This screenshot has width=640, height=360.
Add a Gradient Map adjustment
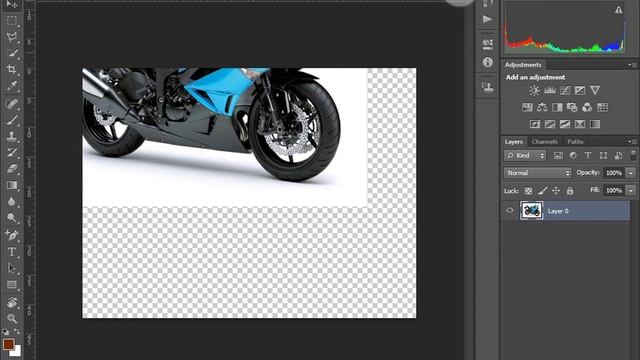pyautogui.click(x=595, y=124)
